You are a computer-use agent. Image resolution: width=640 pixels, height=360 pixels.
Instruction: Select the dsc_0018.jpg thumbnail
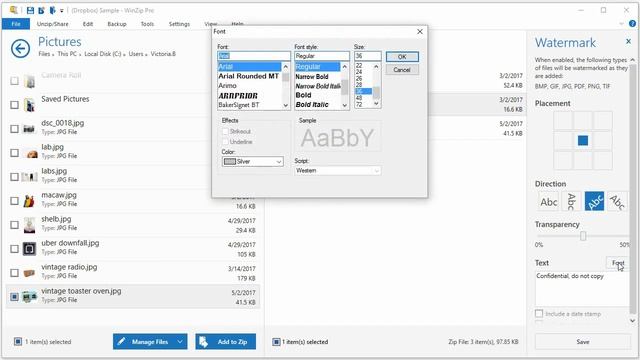click(29, 129)
